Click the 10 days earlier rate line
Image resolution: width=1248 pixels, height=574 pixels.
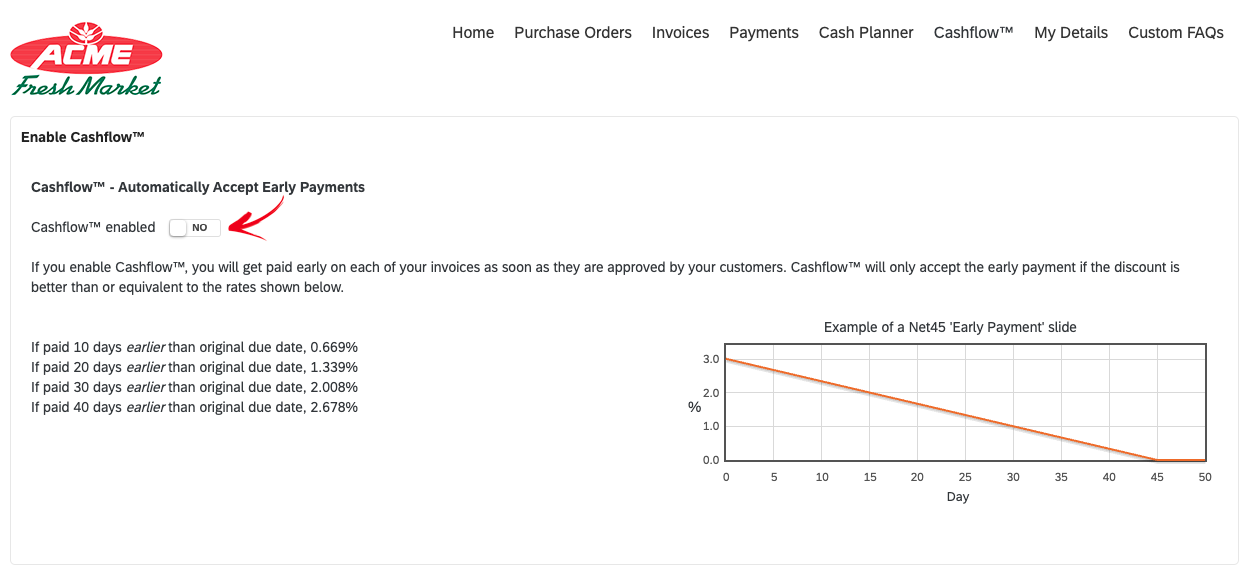tap(195, 347)
